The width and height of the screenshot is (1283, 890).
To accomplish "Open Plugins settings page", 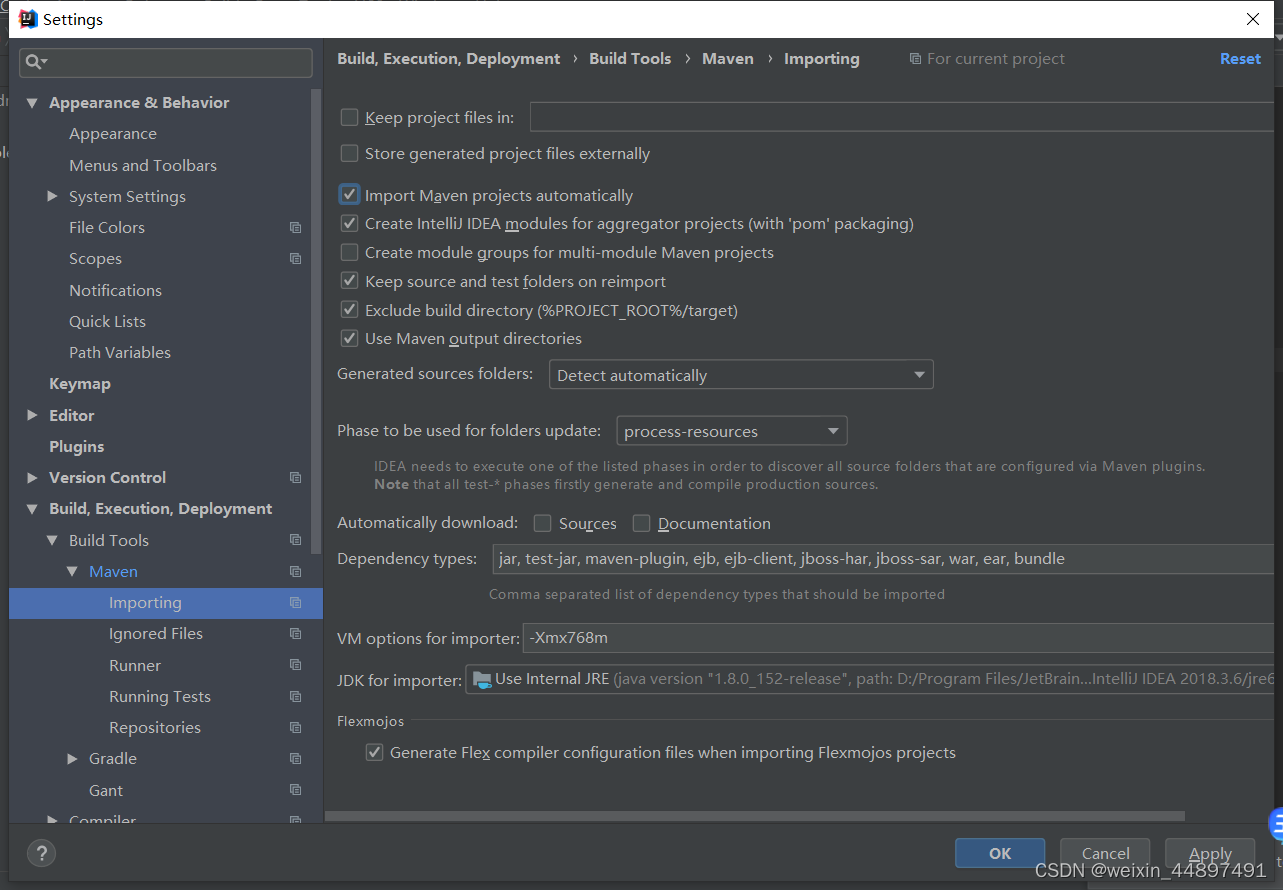I will click(77, 446).
